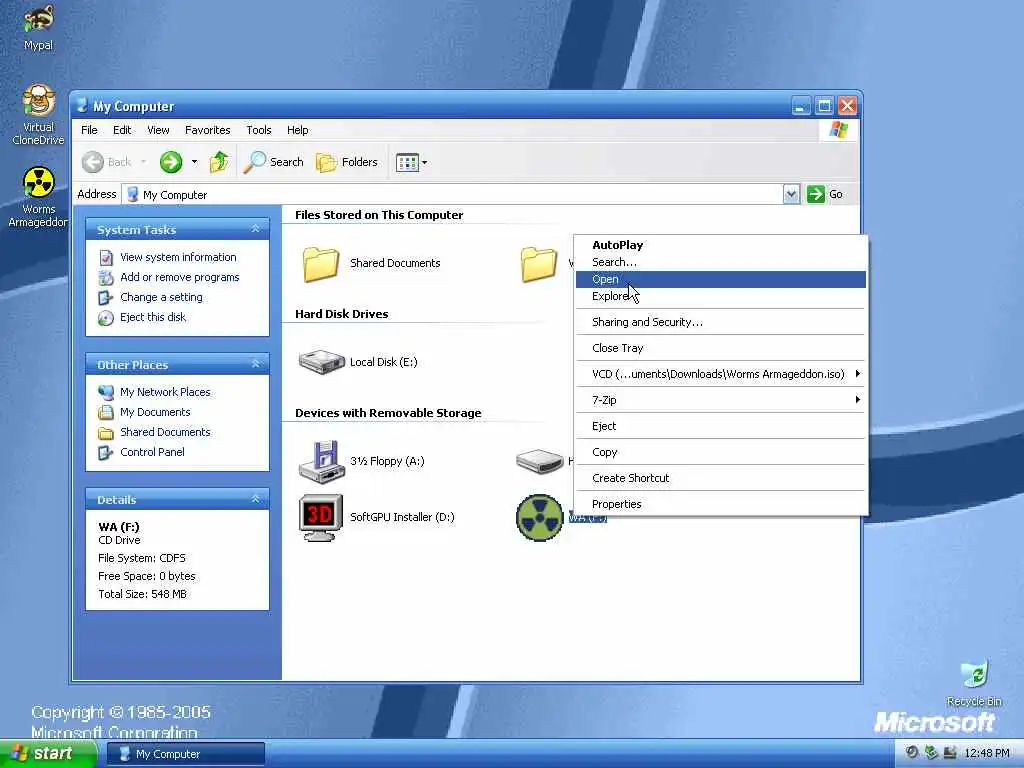Expand the 7-Zip submenu
Viewport: 1024px width, 768px height.
720,400
